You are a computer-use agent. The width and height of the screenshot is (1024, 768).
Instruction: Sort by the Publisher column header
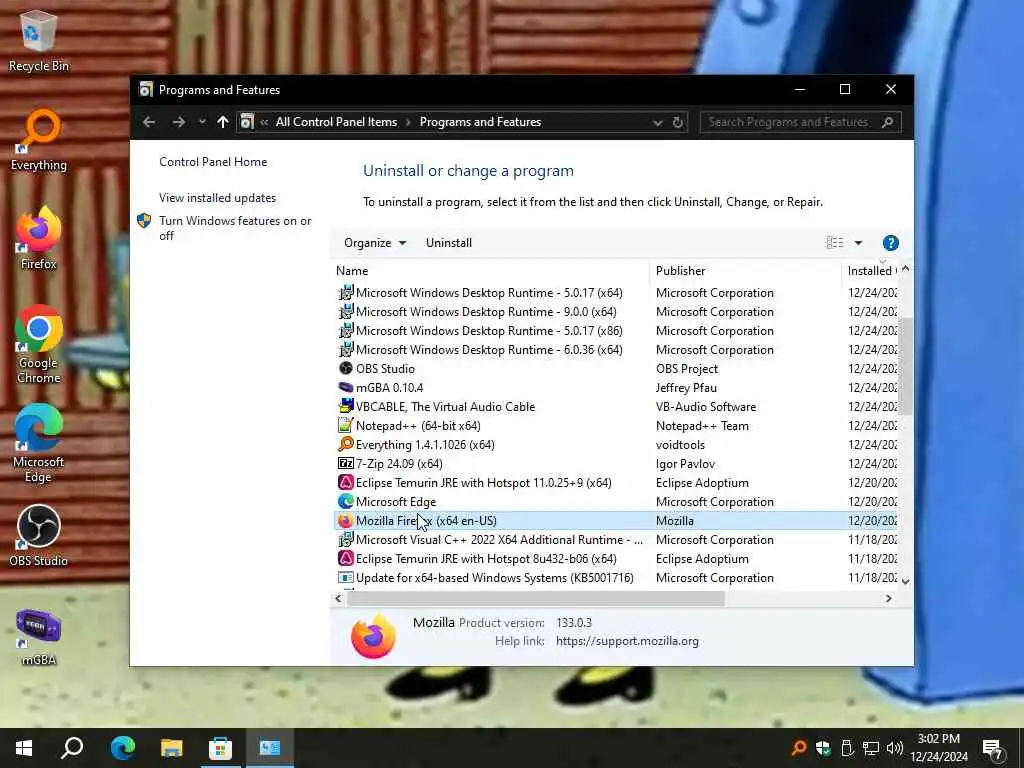(x=745, y=270)
